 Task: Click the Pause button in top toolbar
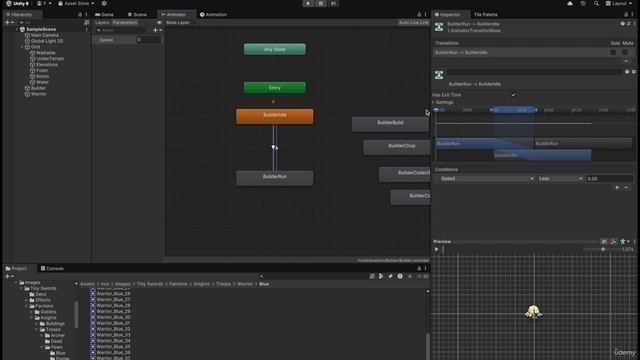321,3
